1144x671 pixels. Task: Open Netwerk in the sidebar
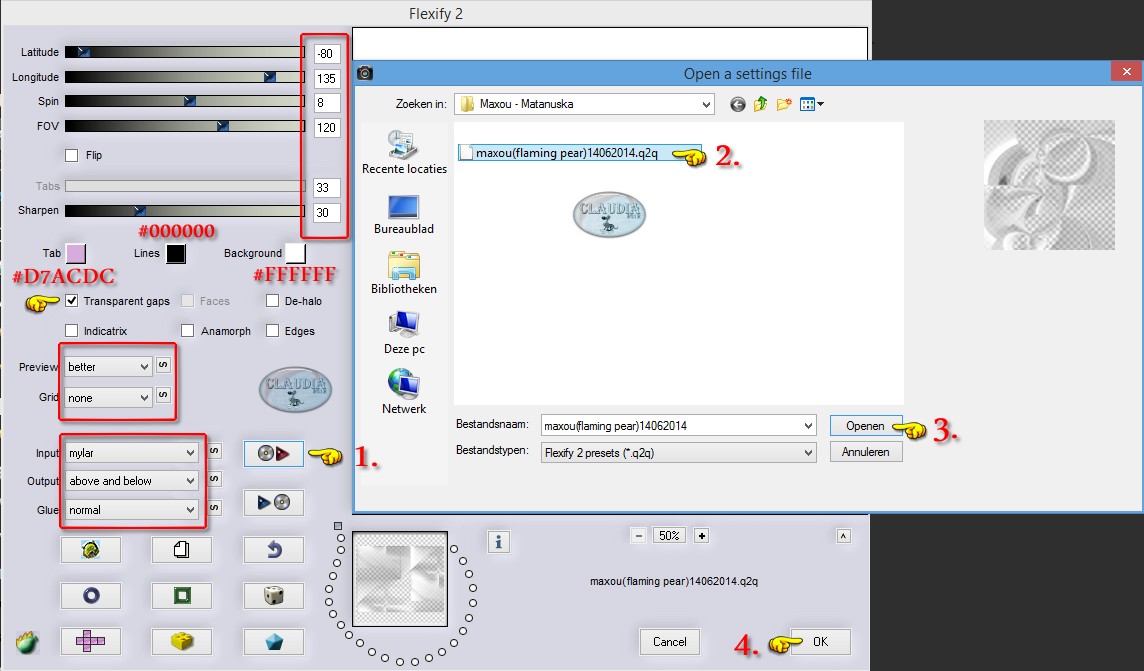pos(403,392)
